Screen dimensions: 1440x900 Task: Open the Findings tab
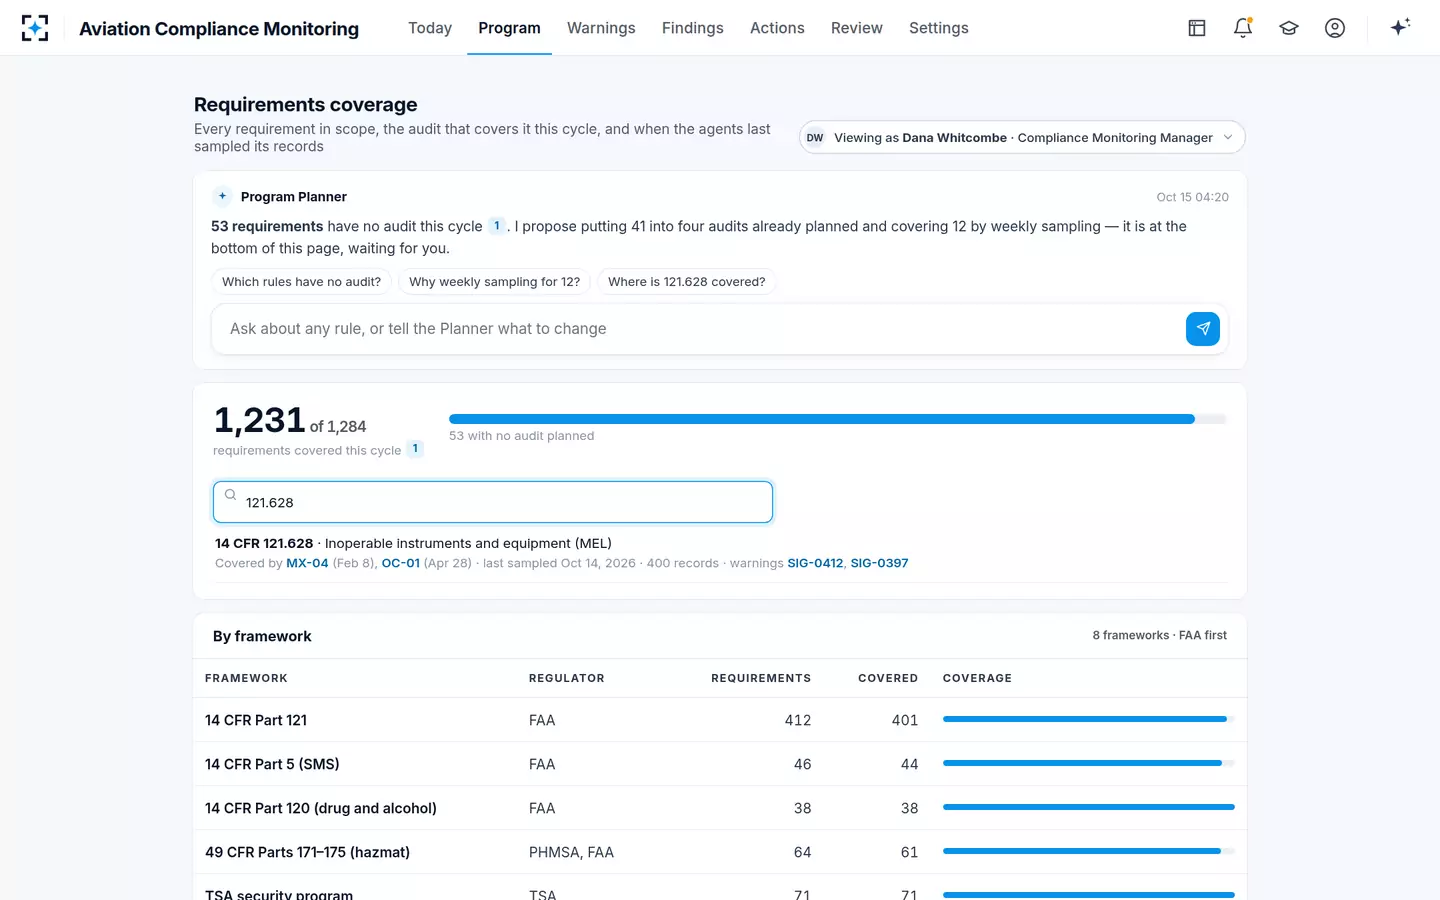(x=693, y=28)
